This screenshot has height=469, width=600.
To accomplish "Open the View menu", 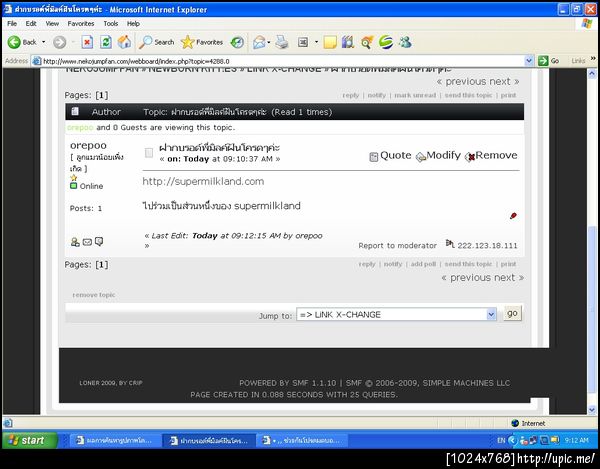I will (52, 23).
